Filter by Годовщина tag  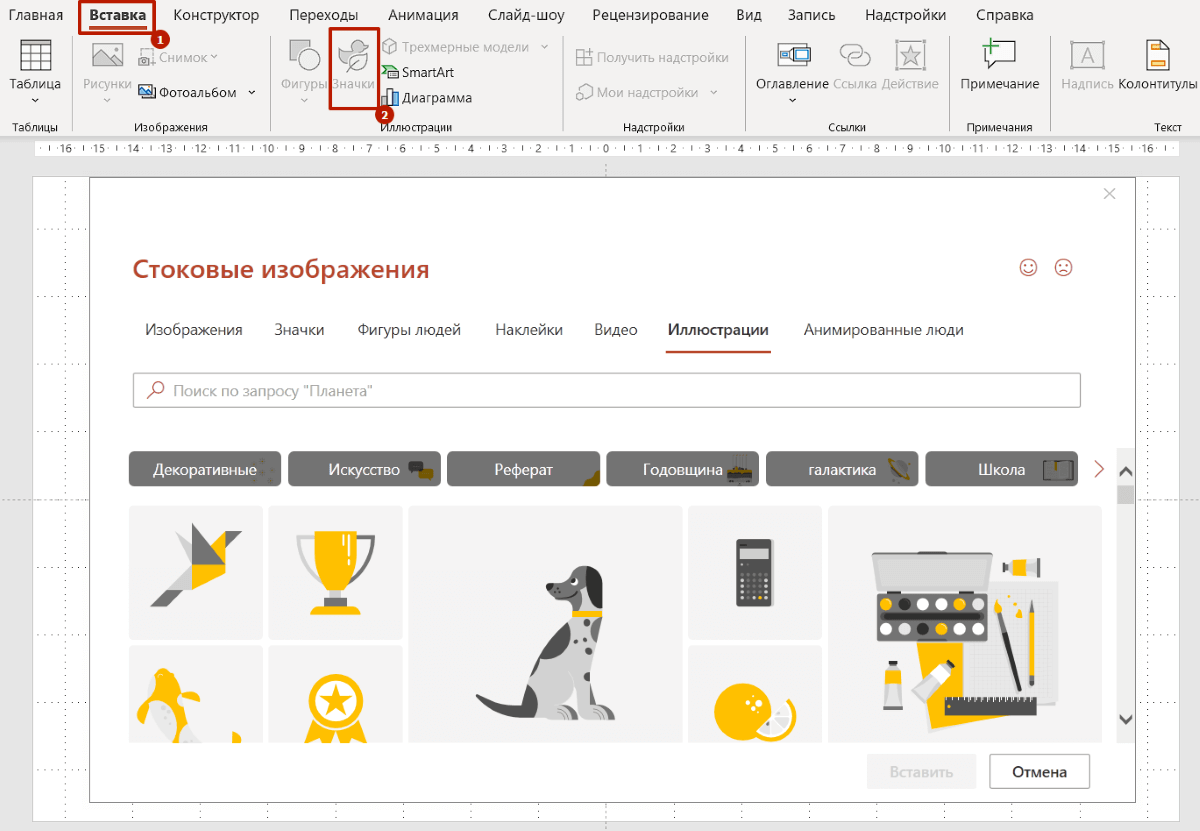point(683,469)
